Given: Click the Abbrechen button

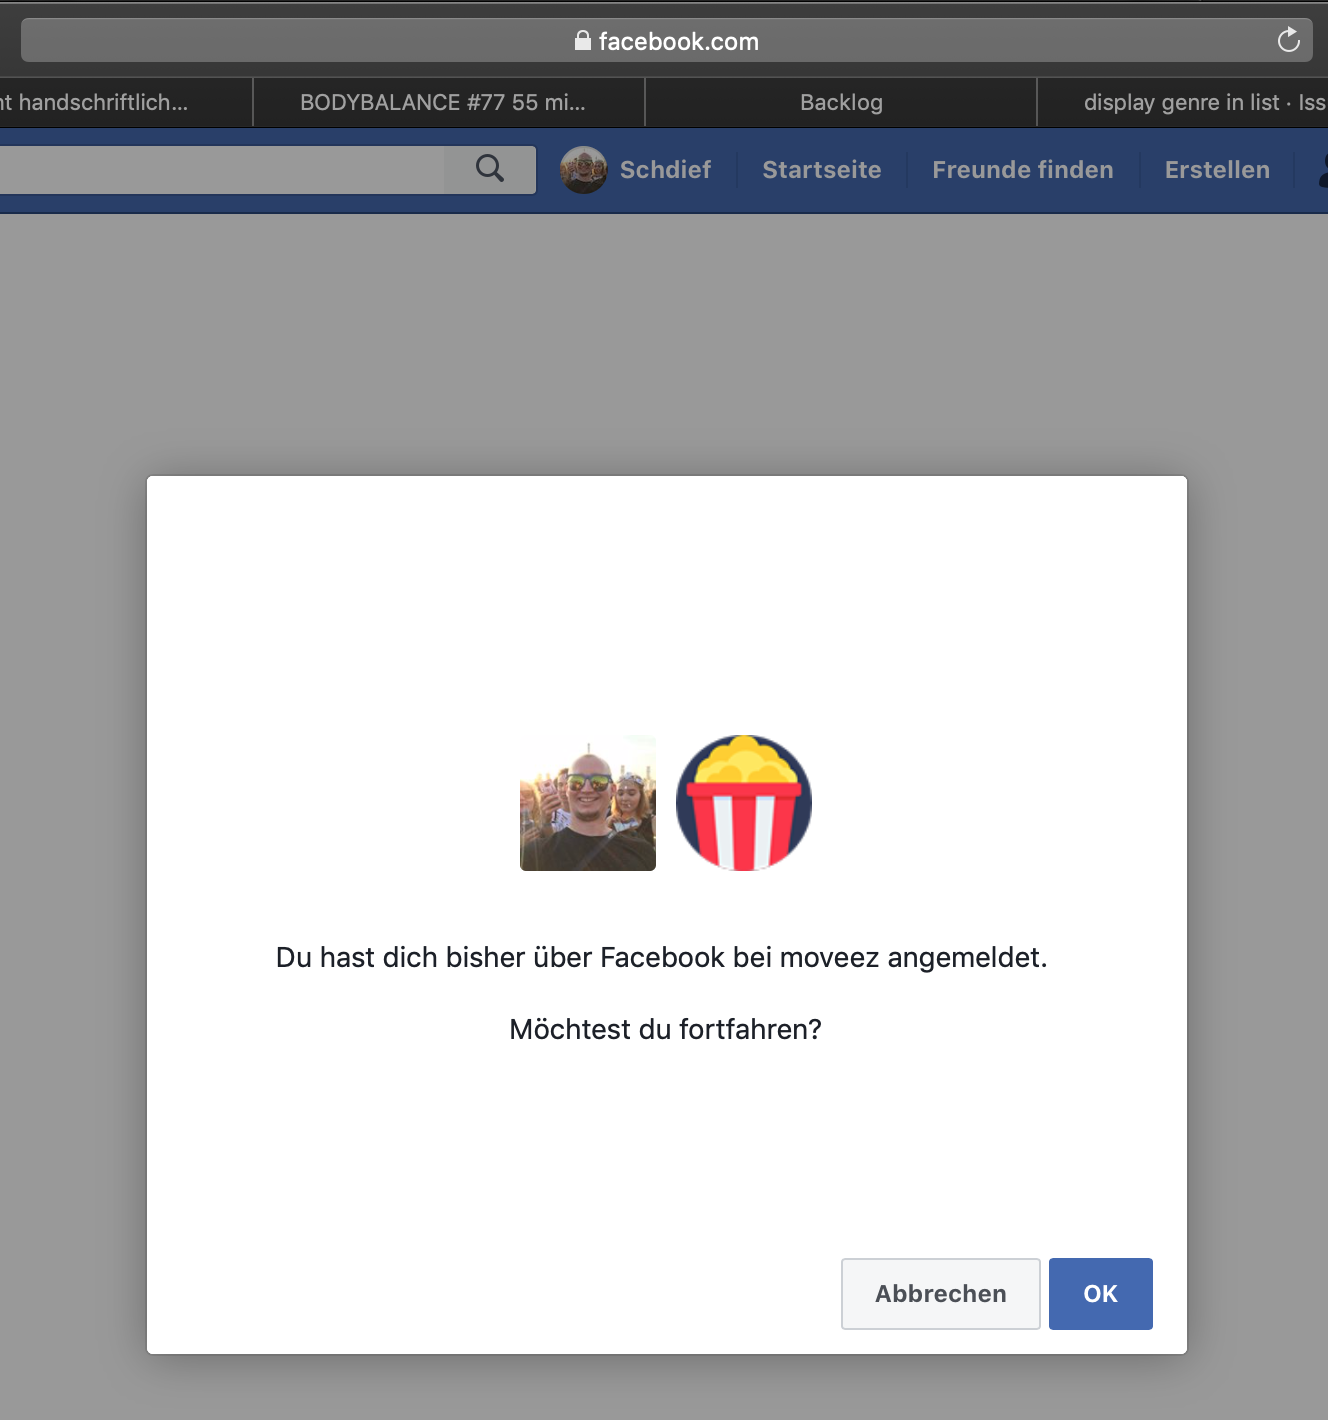Looking at the screenshot, I should [940, 1293].
